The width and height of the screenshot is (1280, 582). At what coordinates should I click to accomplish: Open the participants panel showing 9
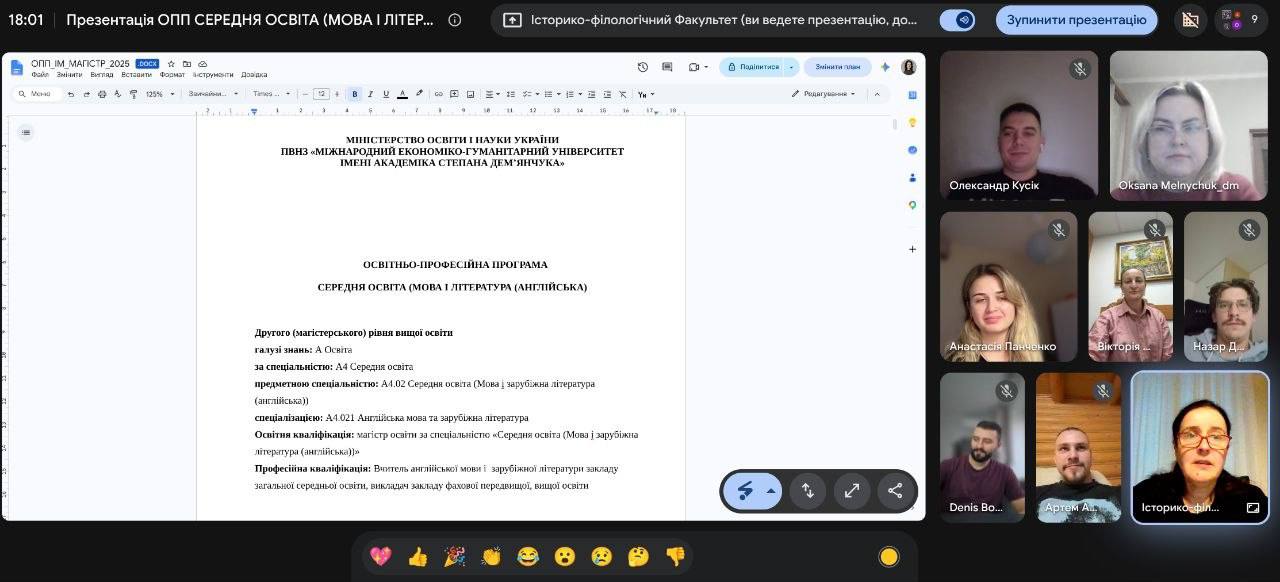point(1241,20)
